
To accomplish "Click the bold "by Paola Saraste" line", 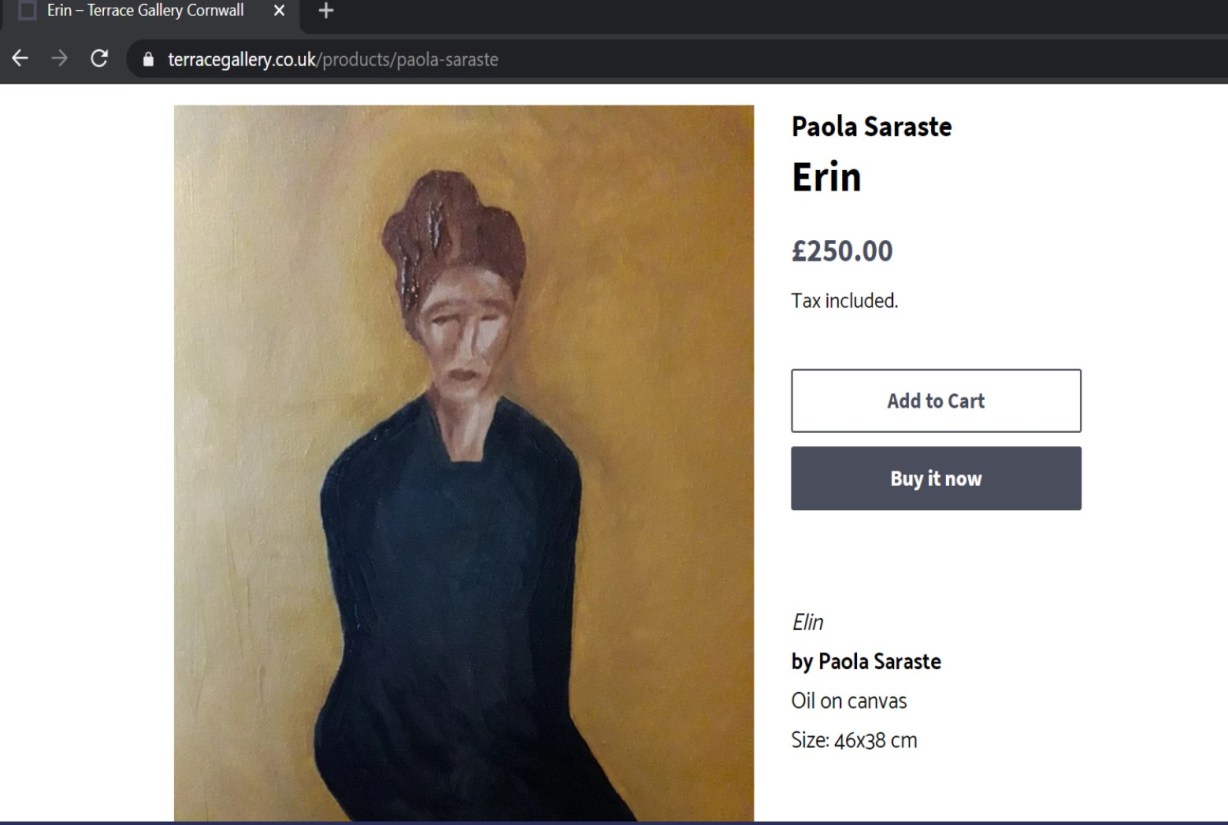I will (866, 661).
